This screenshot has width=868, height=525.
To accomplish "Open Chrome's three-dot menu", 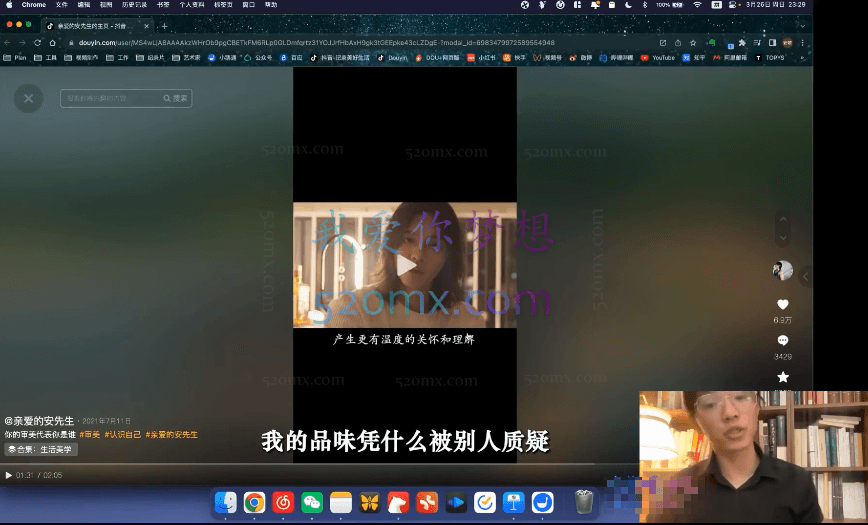I will point(802,43).
